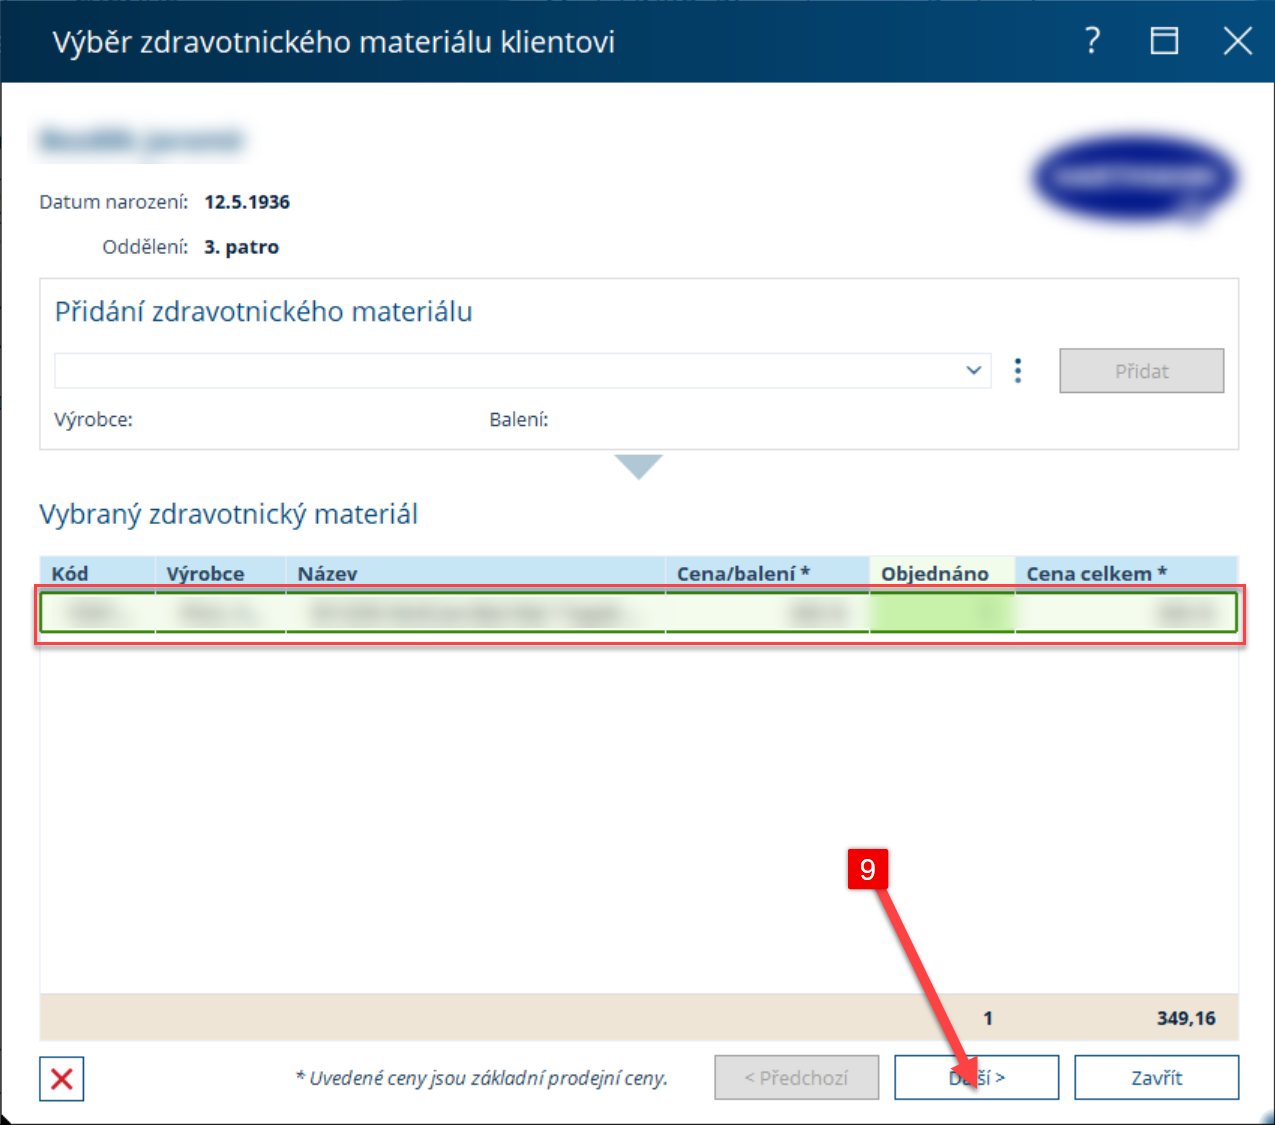
Task: Click the Další > button
Action: click(976, 1078)
